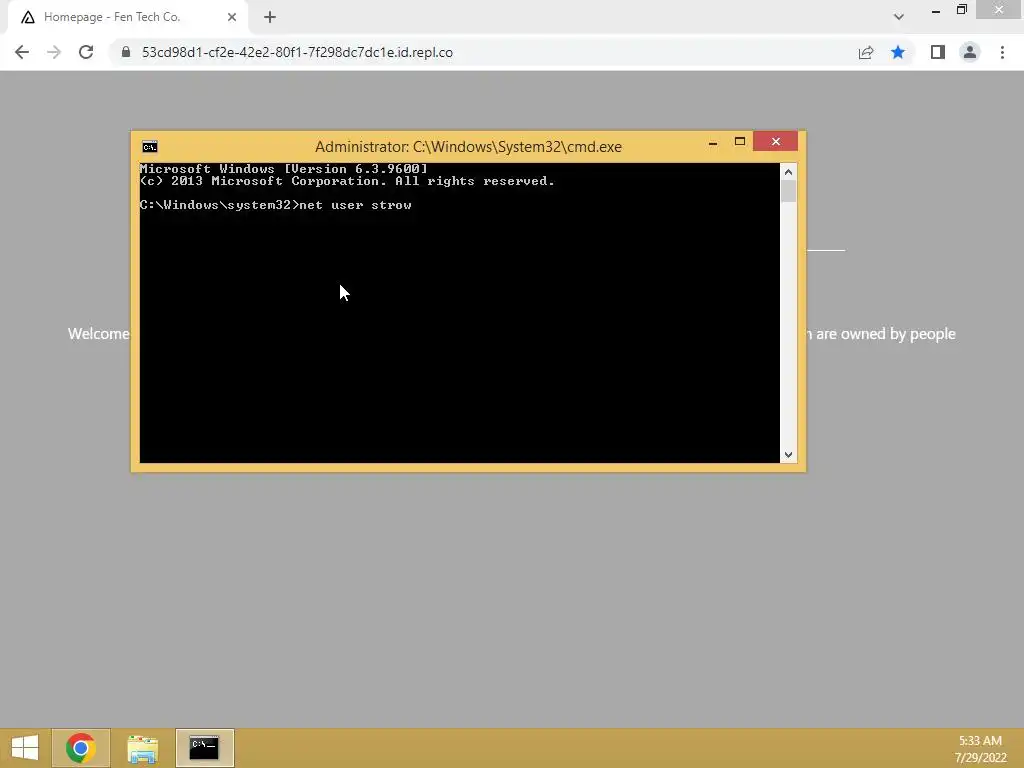Open File Explorer from taskbar
The width and height of the screenshot is (1024, 768).
(x=142, y=748)
